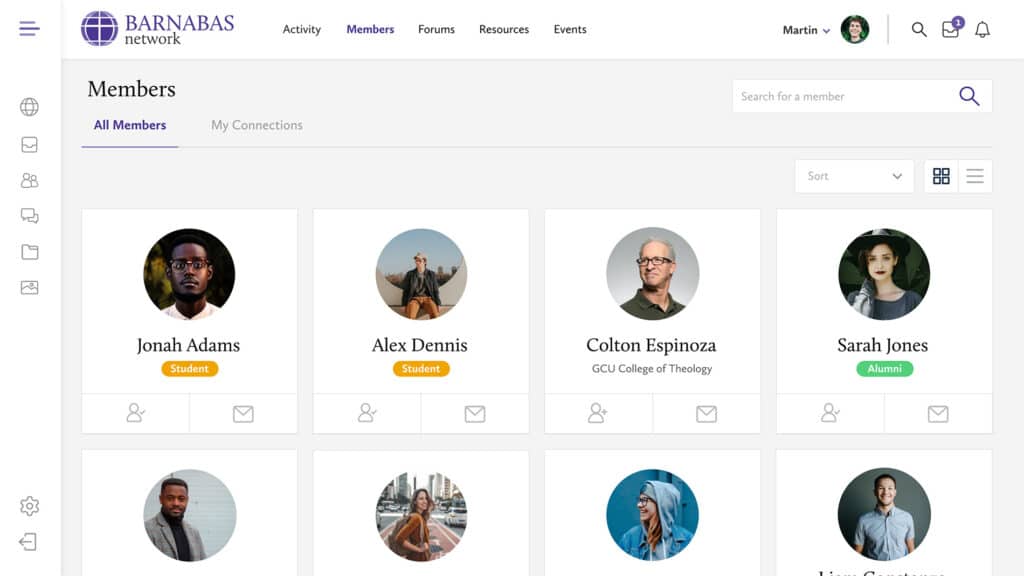The width and height of the screenshot is (1024, 576).
Task: Open Martin user account dropdown
Action: (806, 30)
